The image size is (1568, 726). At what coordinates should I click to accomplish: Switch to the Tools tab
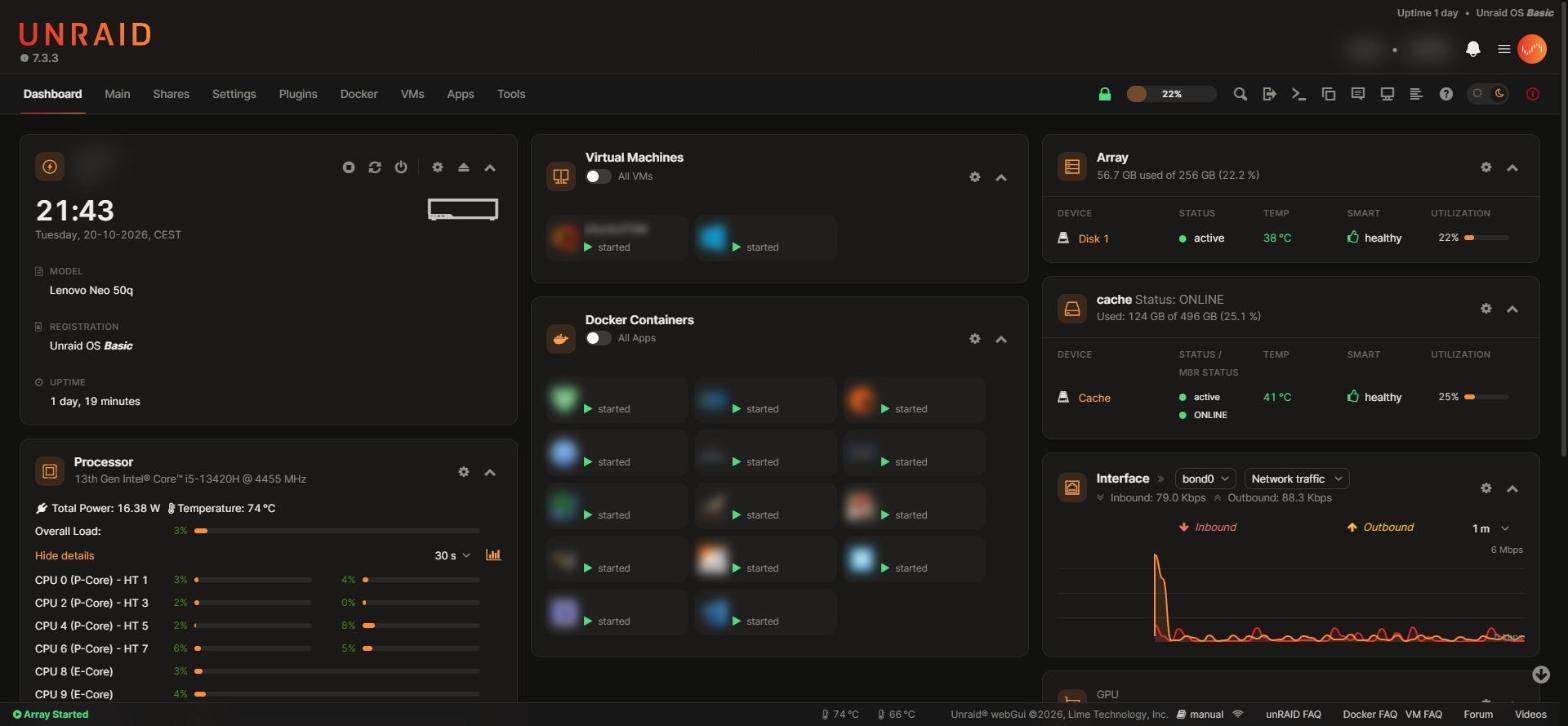click(x=511, y=94)
